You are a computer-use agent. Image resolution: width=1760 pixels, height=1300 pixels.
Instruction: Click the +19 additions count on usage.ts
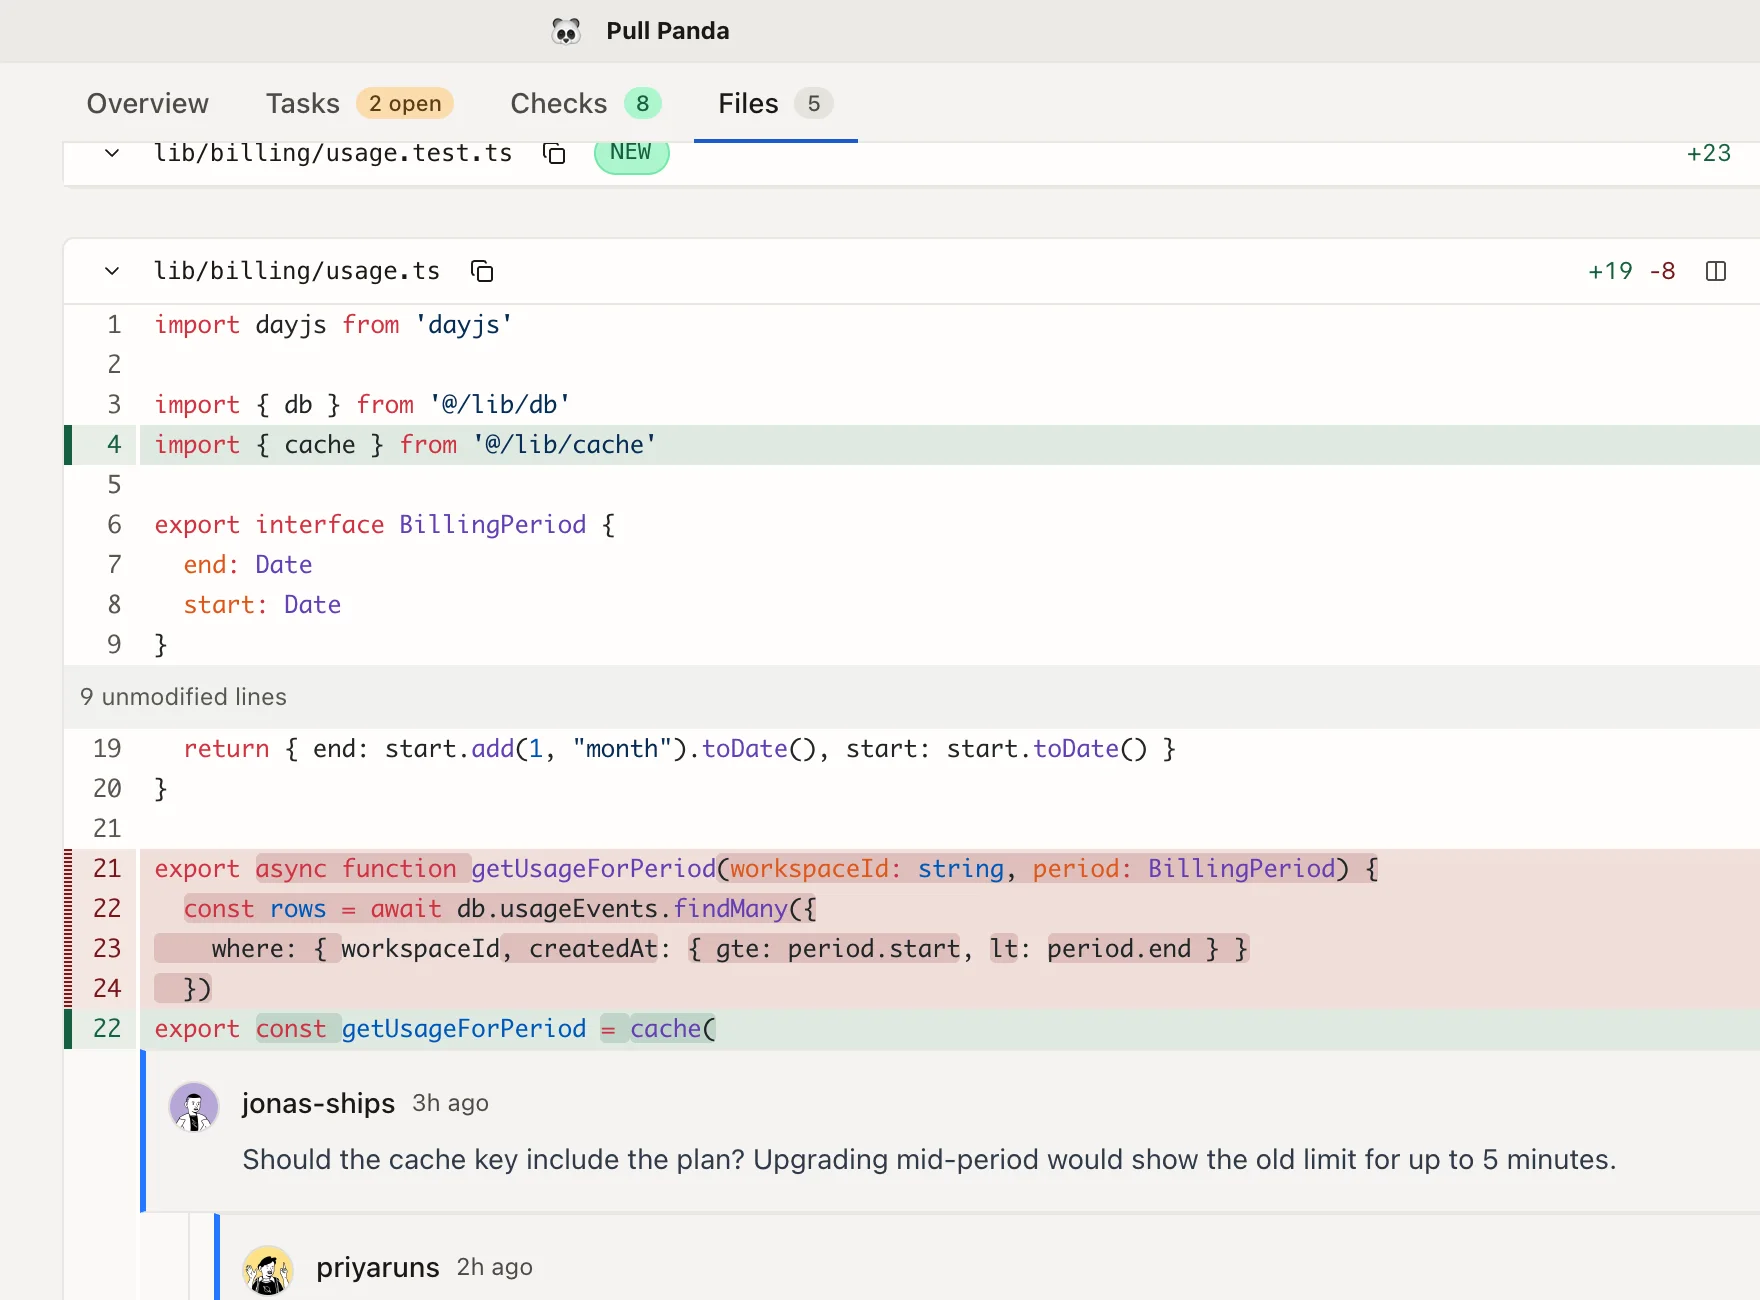(1610, 271)
